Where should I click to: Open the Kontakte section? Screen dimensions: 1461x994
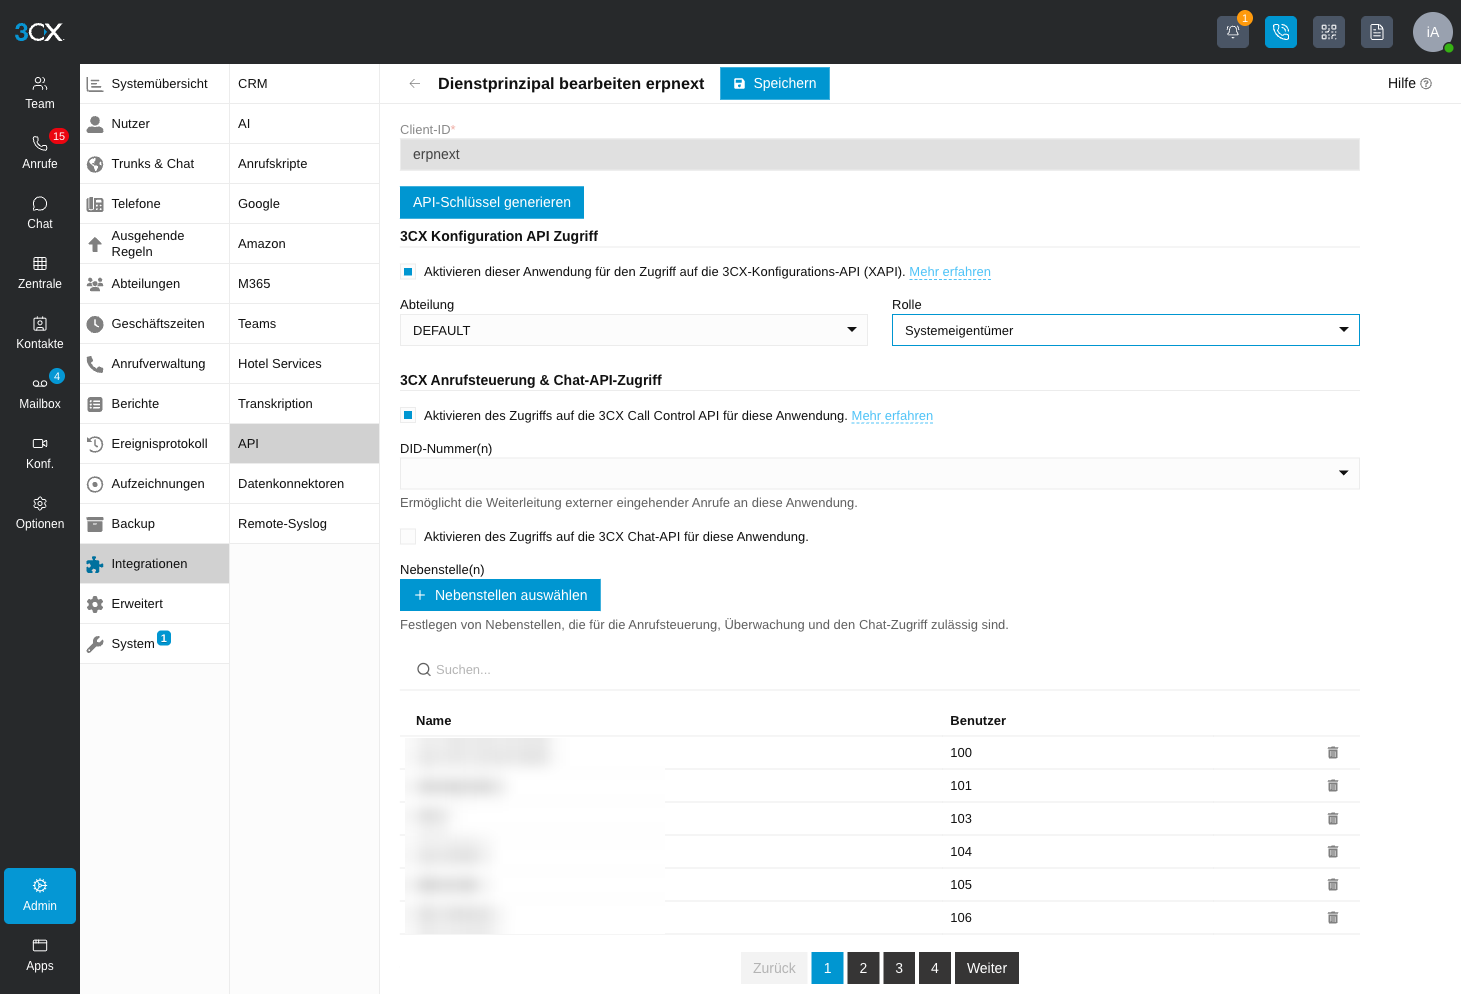coord(40,333)
